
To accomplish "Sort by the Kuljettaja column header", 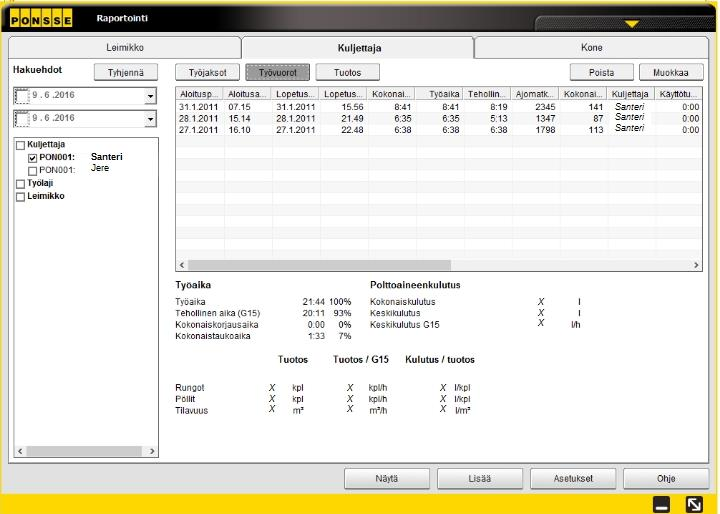I will (x=630, y=94).
